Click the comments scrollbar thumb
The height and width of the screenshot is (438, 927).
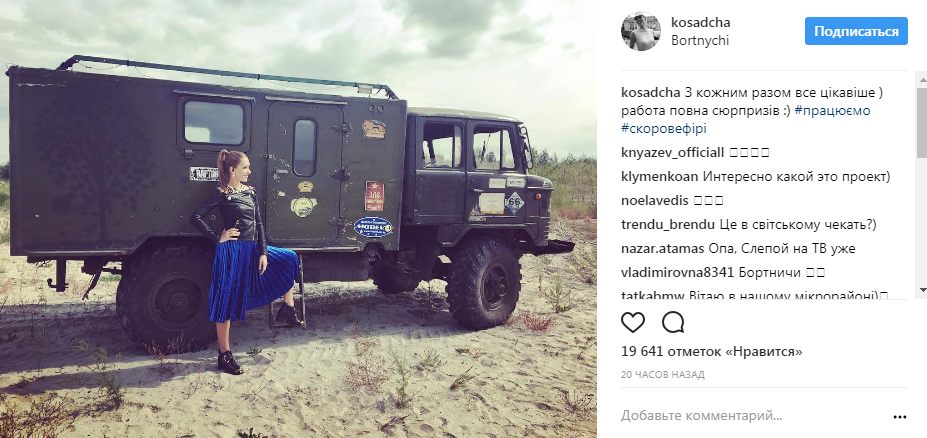[x=922, y=122]
